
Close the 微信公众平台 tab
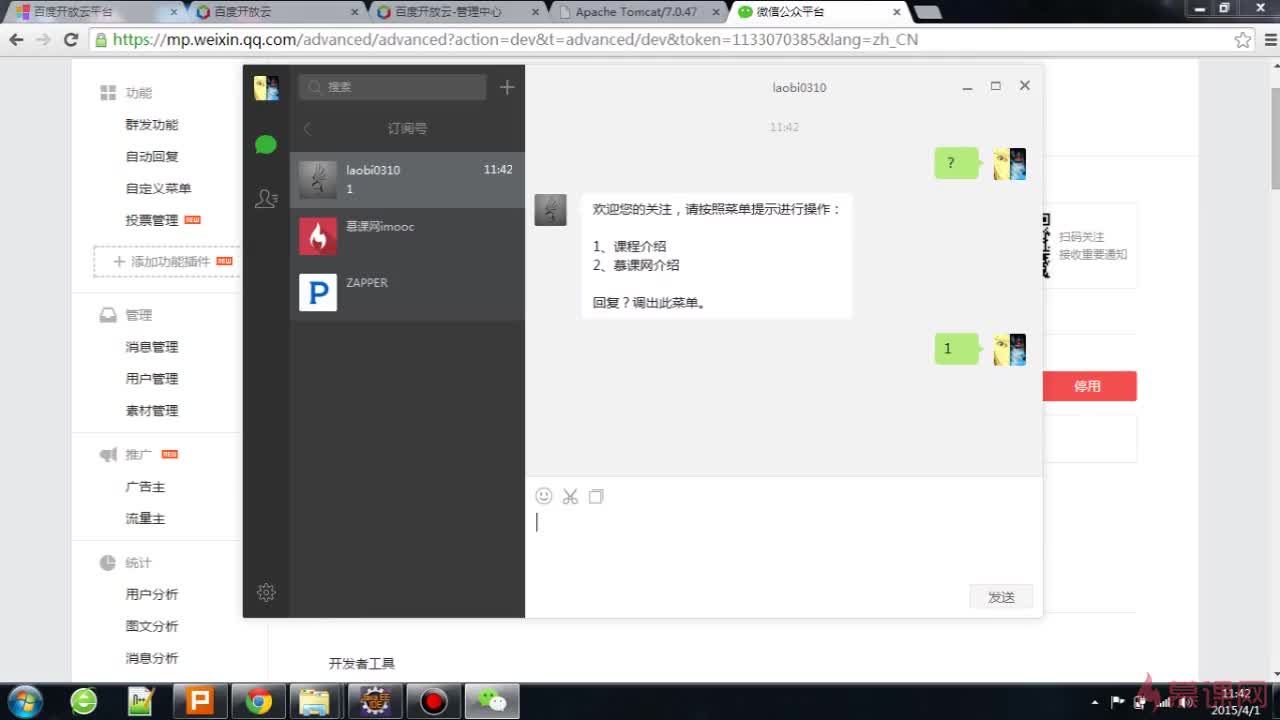pyautogui.click(x=896, y=12)
